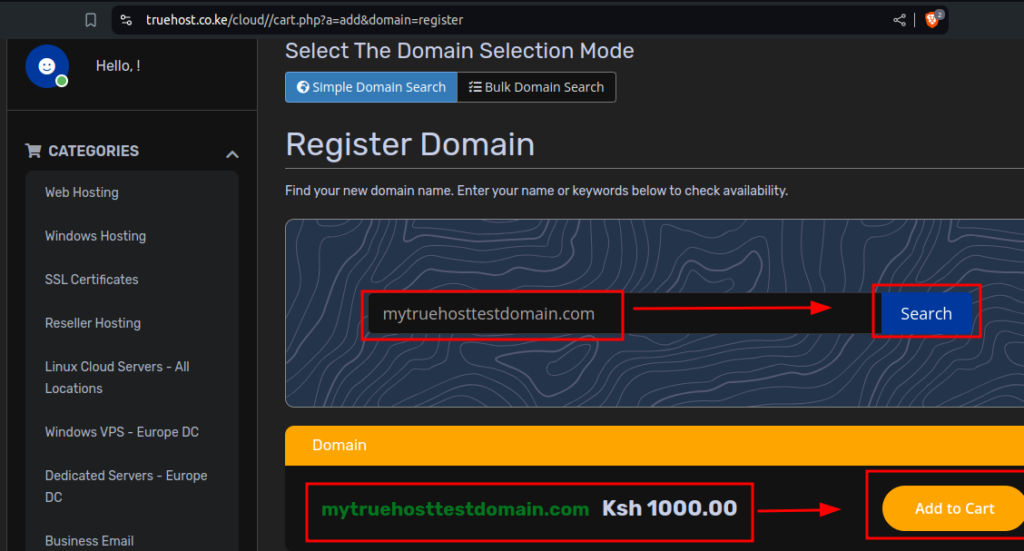Switch to Simple Domain Search tab
The image size is (1024, 551).
(x=371, y=87)
